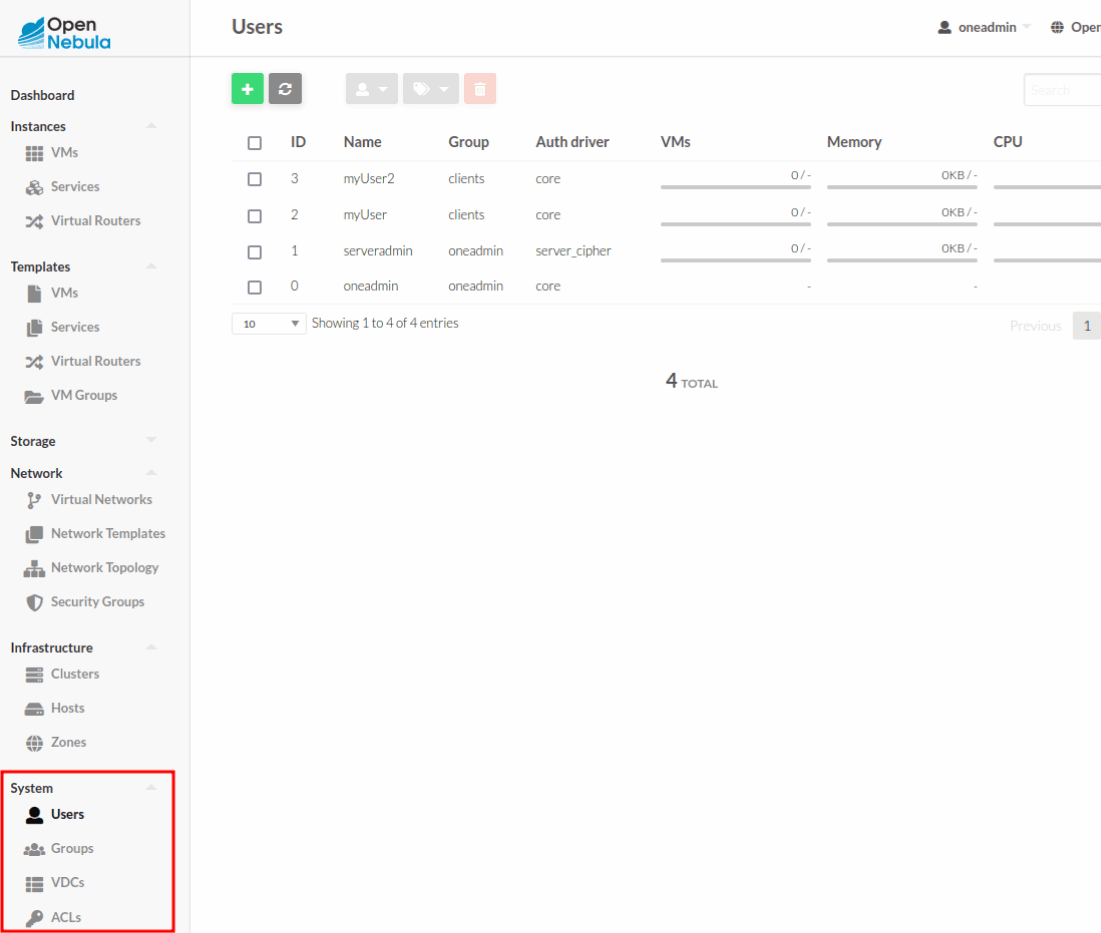Click the green plus create user button
The image size is (1101, 933).
point(247,89)
